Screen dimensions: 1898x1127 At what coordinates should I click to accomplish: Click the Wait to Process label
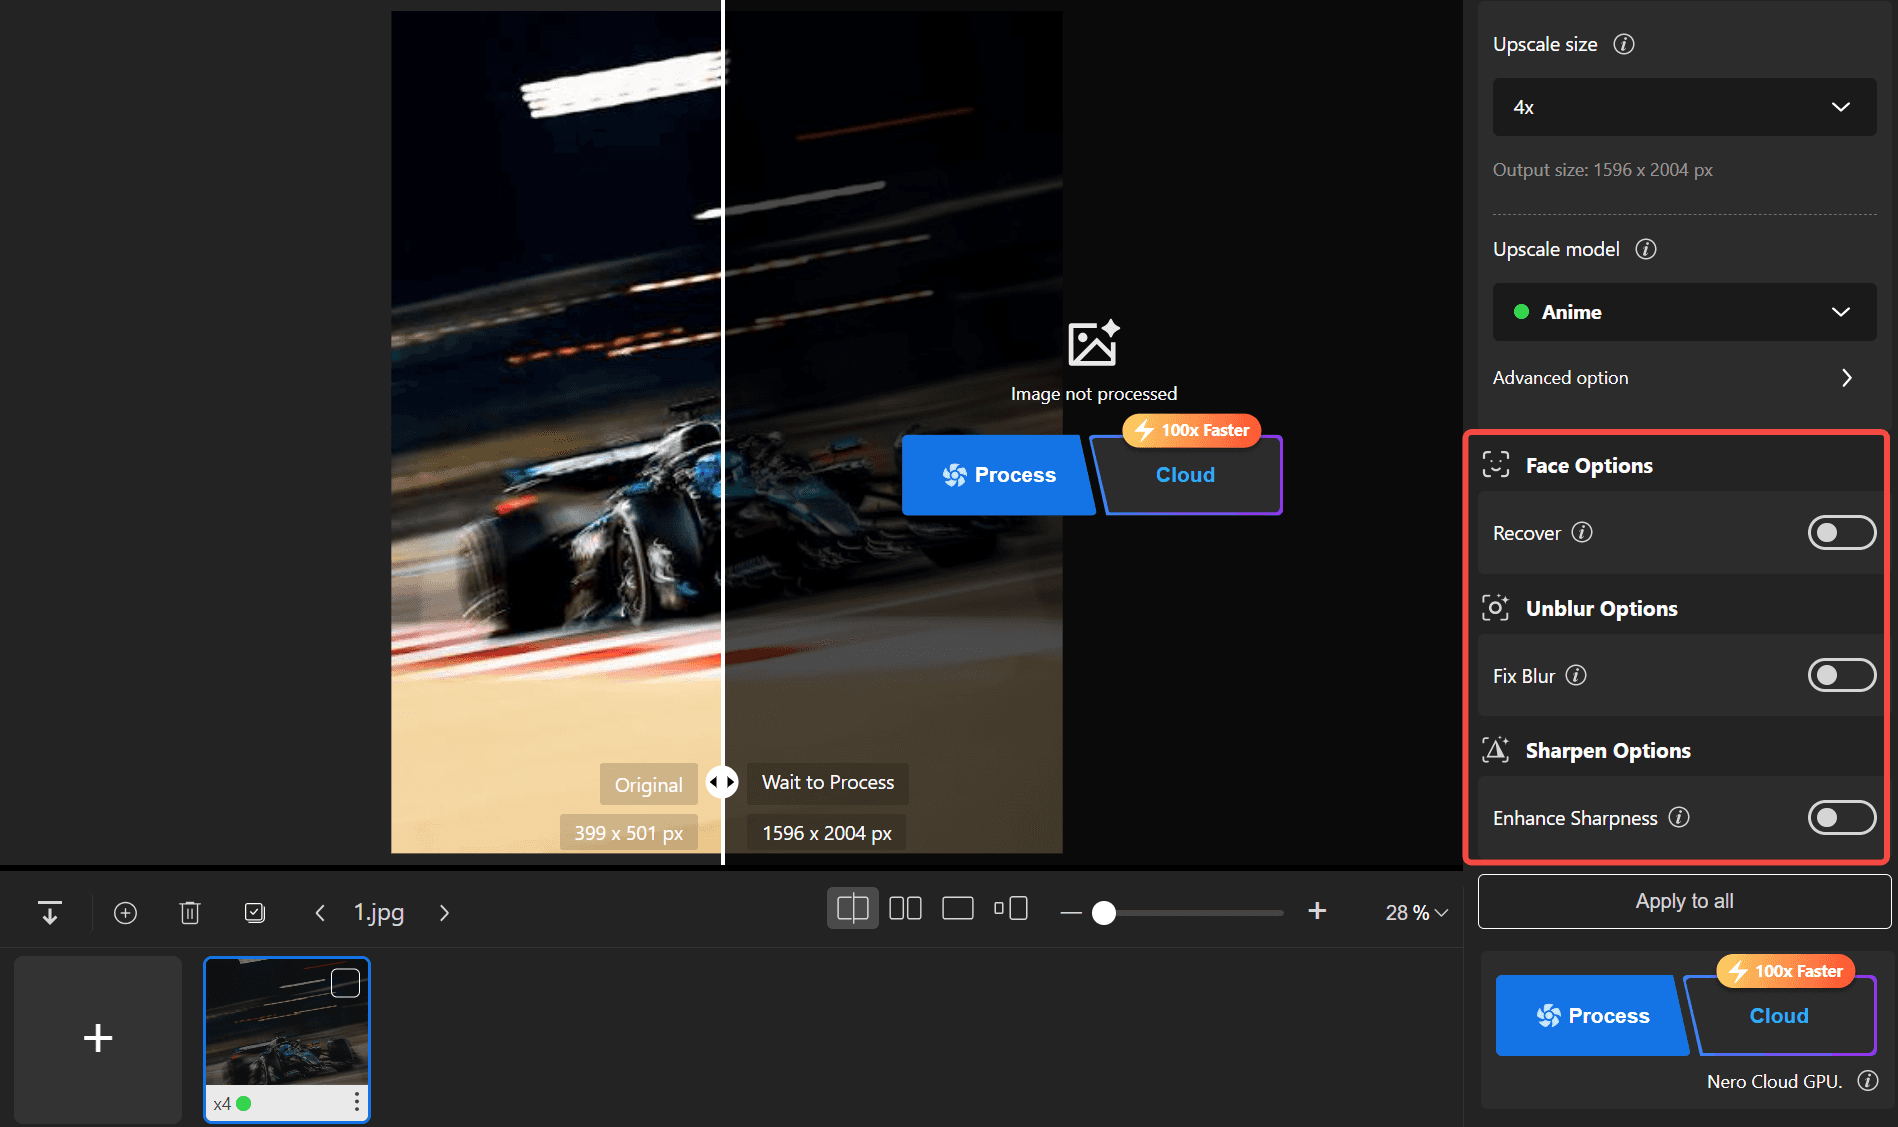(x=828, y=782)
